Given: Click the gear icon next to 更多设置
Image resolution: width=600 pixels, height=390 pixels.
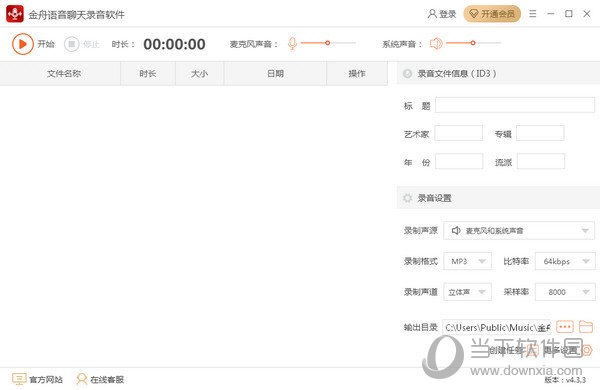Looking at the screenshot, I should tap(587, 350).
